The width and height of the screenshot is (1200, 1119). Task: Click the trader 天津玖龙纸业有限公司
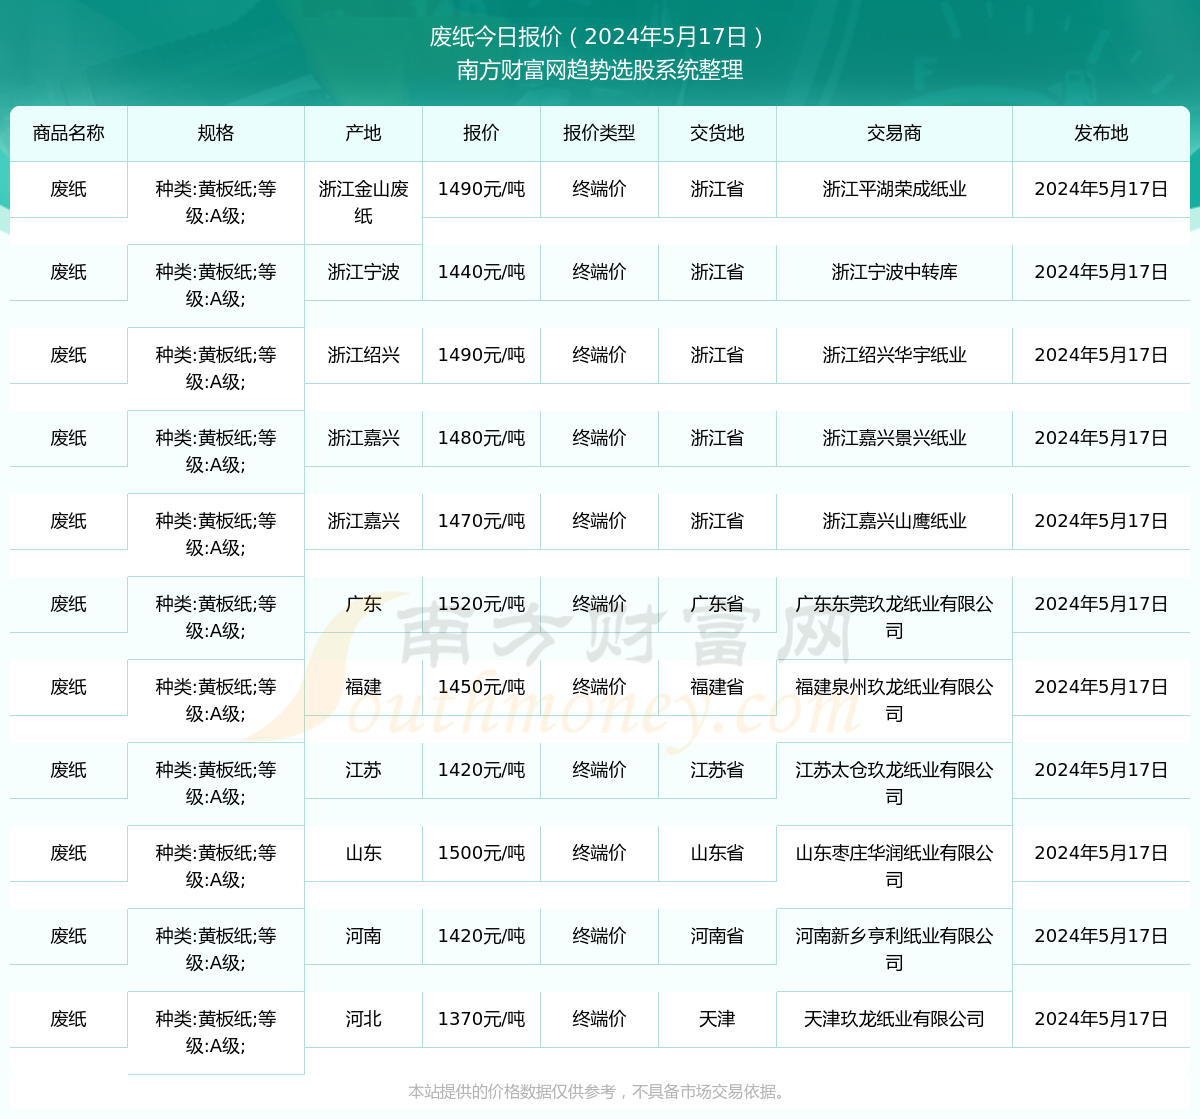point(894,1019)
